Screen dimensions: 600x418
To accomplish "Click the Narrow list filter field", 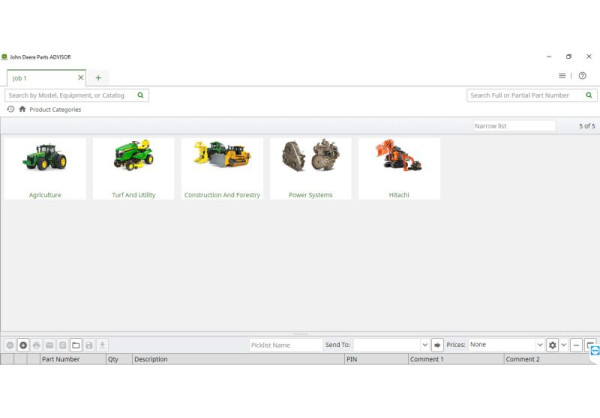I will (513, 126).
